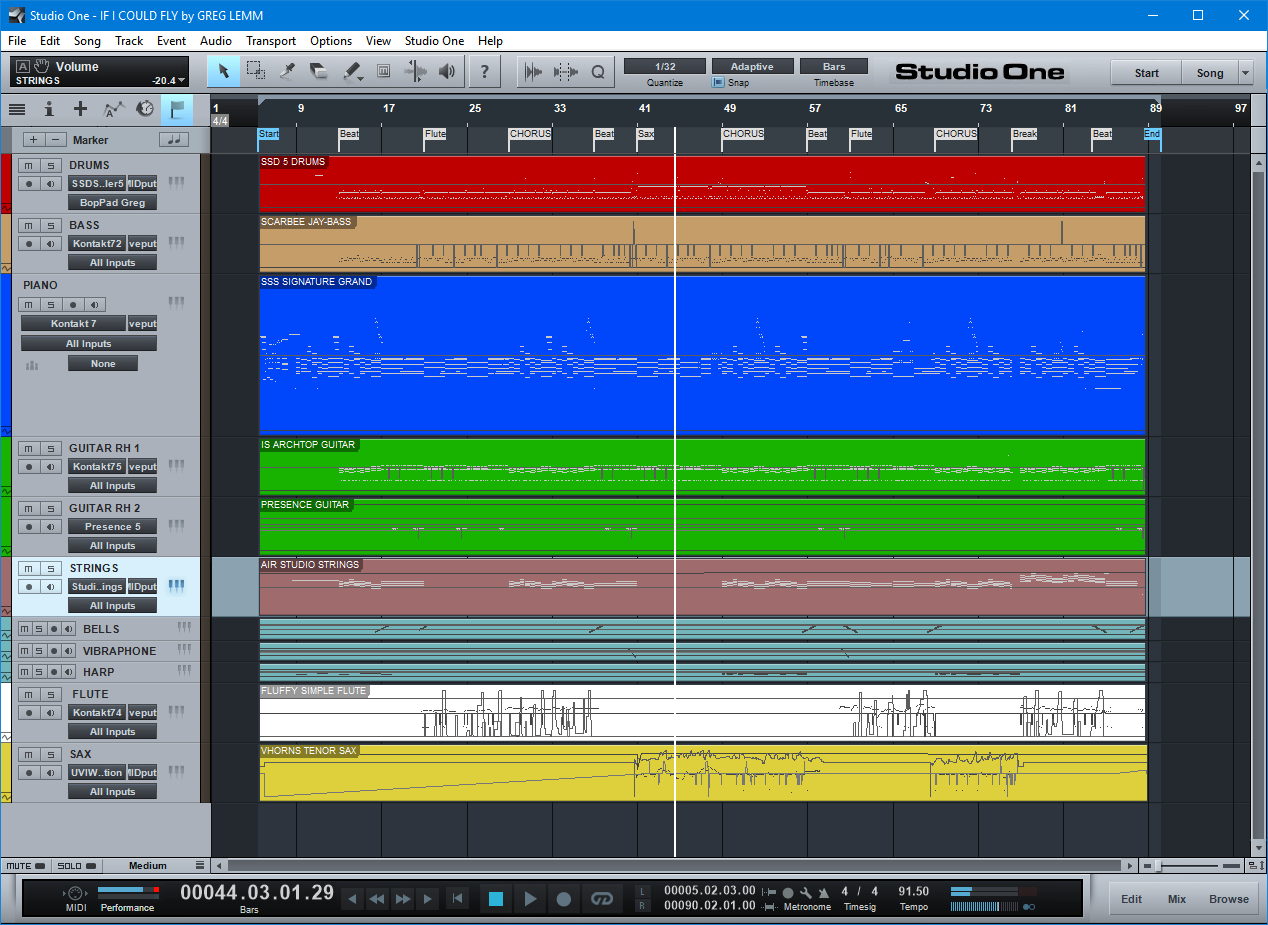Mute the PIANO track
The image size is (1268, 925).
(x=30, y=304)
